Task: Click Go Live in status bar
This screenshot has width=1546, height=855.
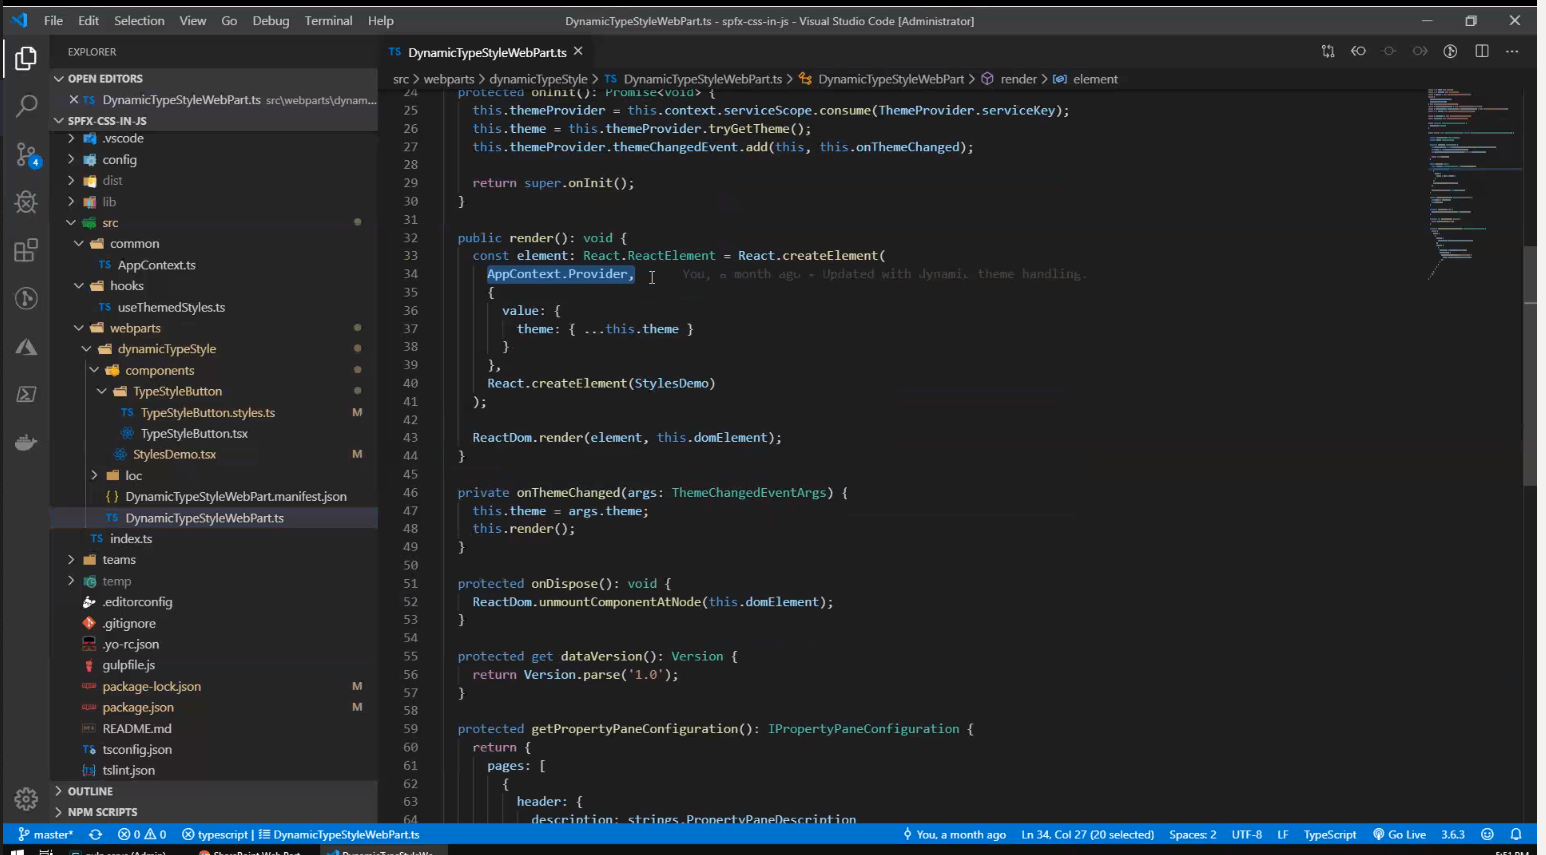Action: pyautogui.click(x=1399, y=834)
